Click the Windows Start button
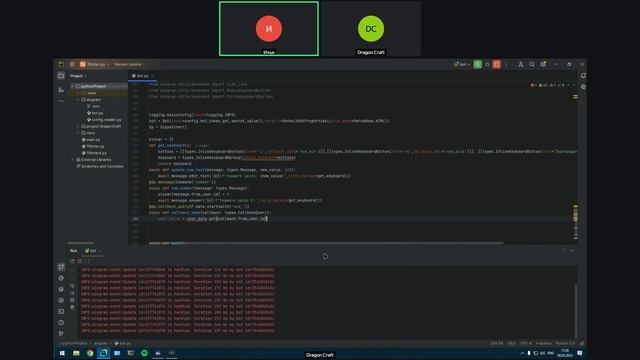The image size is (640, 360). (x=62, y=353)
